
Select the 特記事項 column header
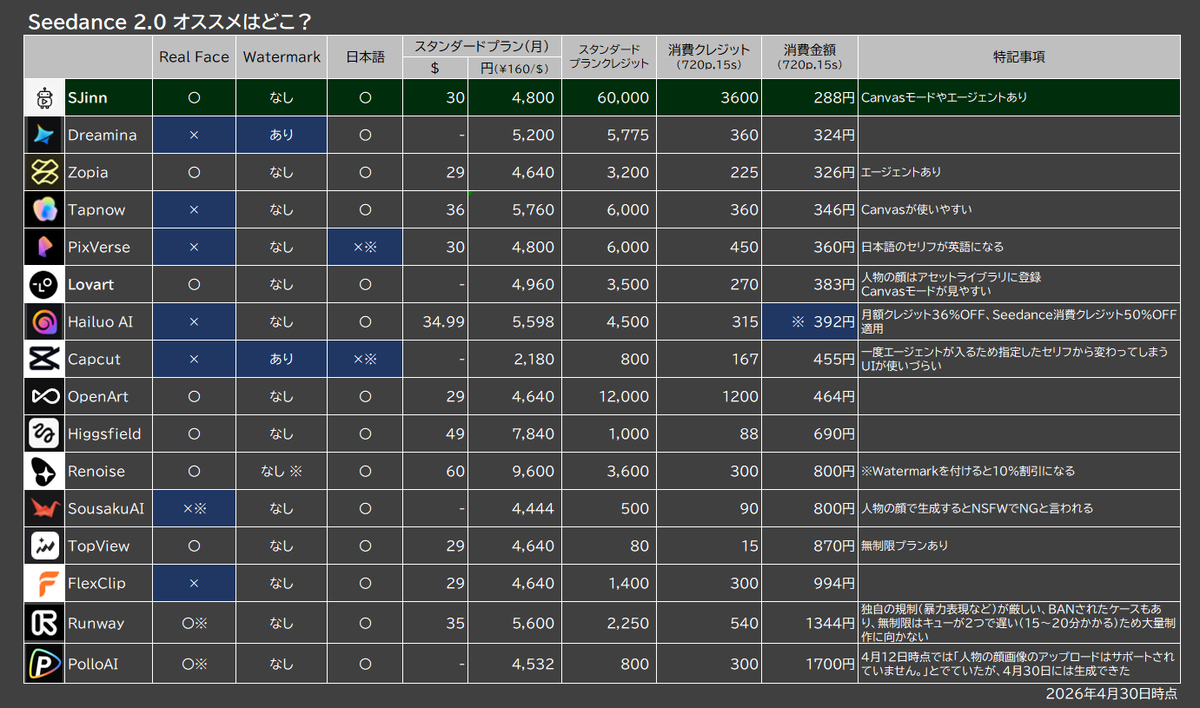coord(1019,57)
